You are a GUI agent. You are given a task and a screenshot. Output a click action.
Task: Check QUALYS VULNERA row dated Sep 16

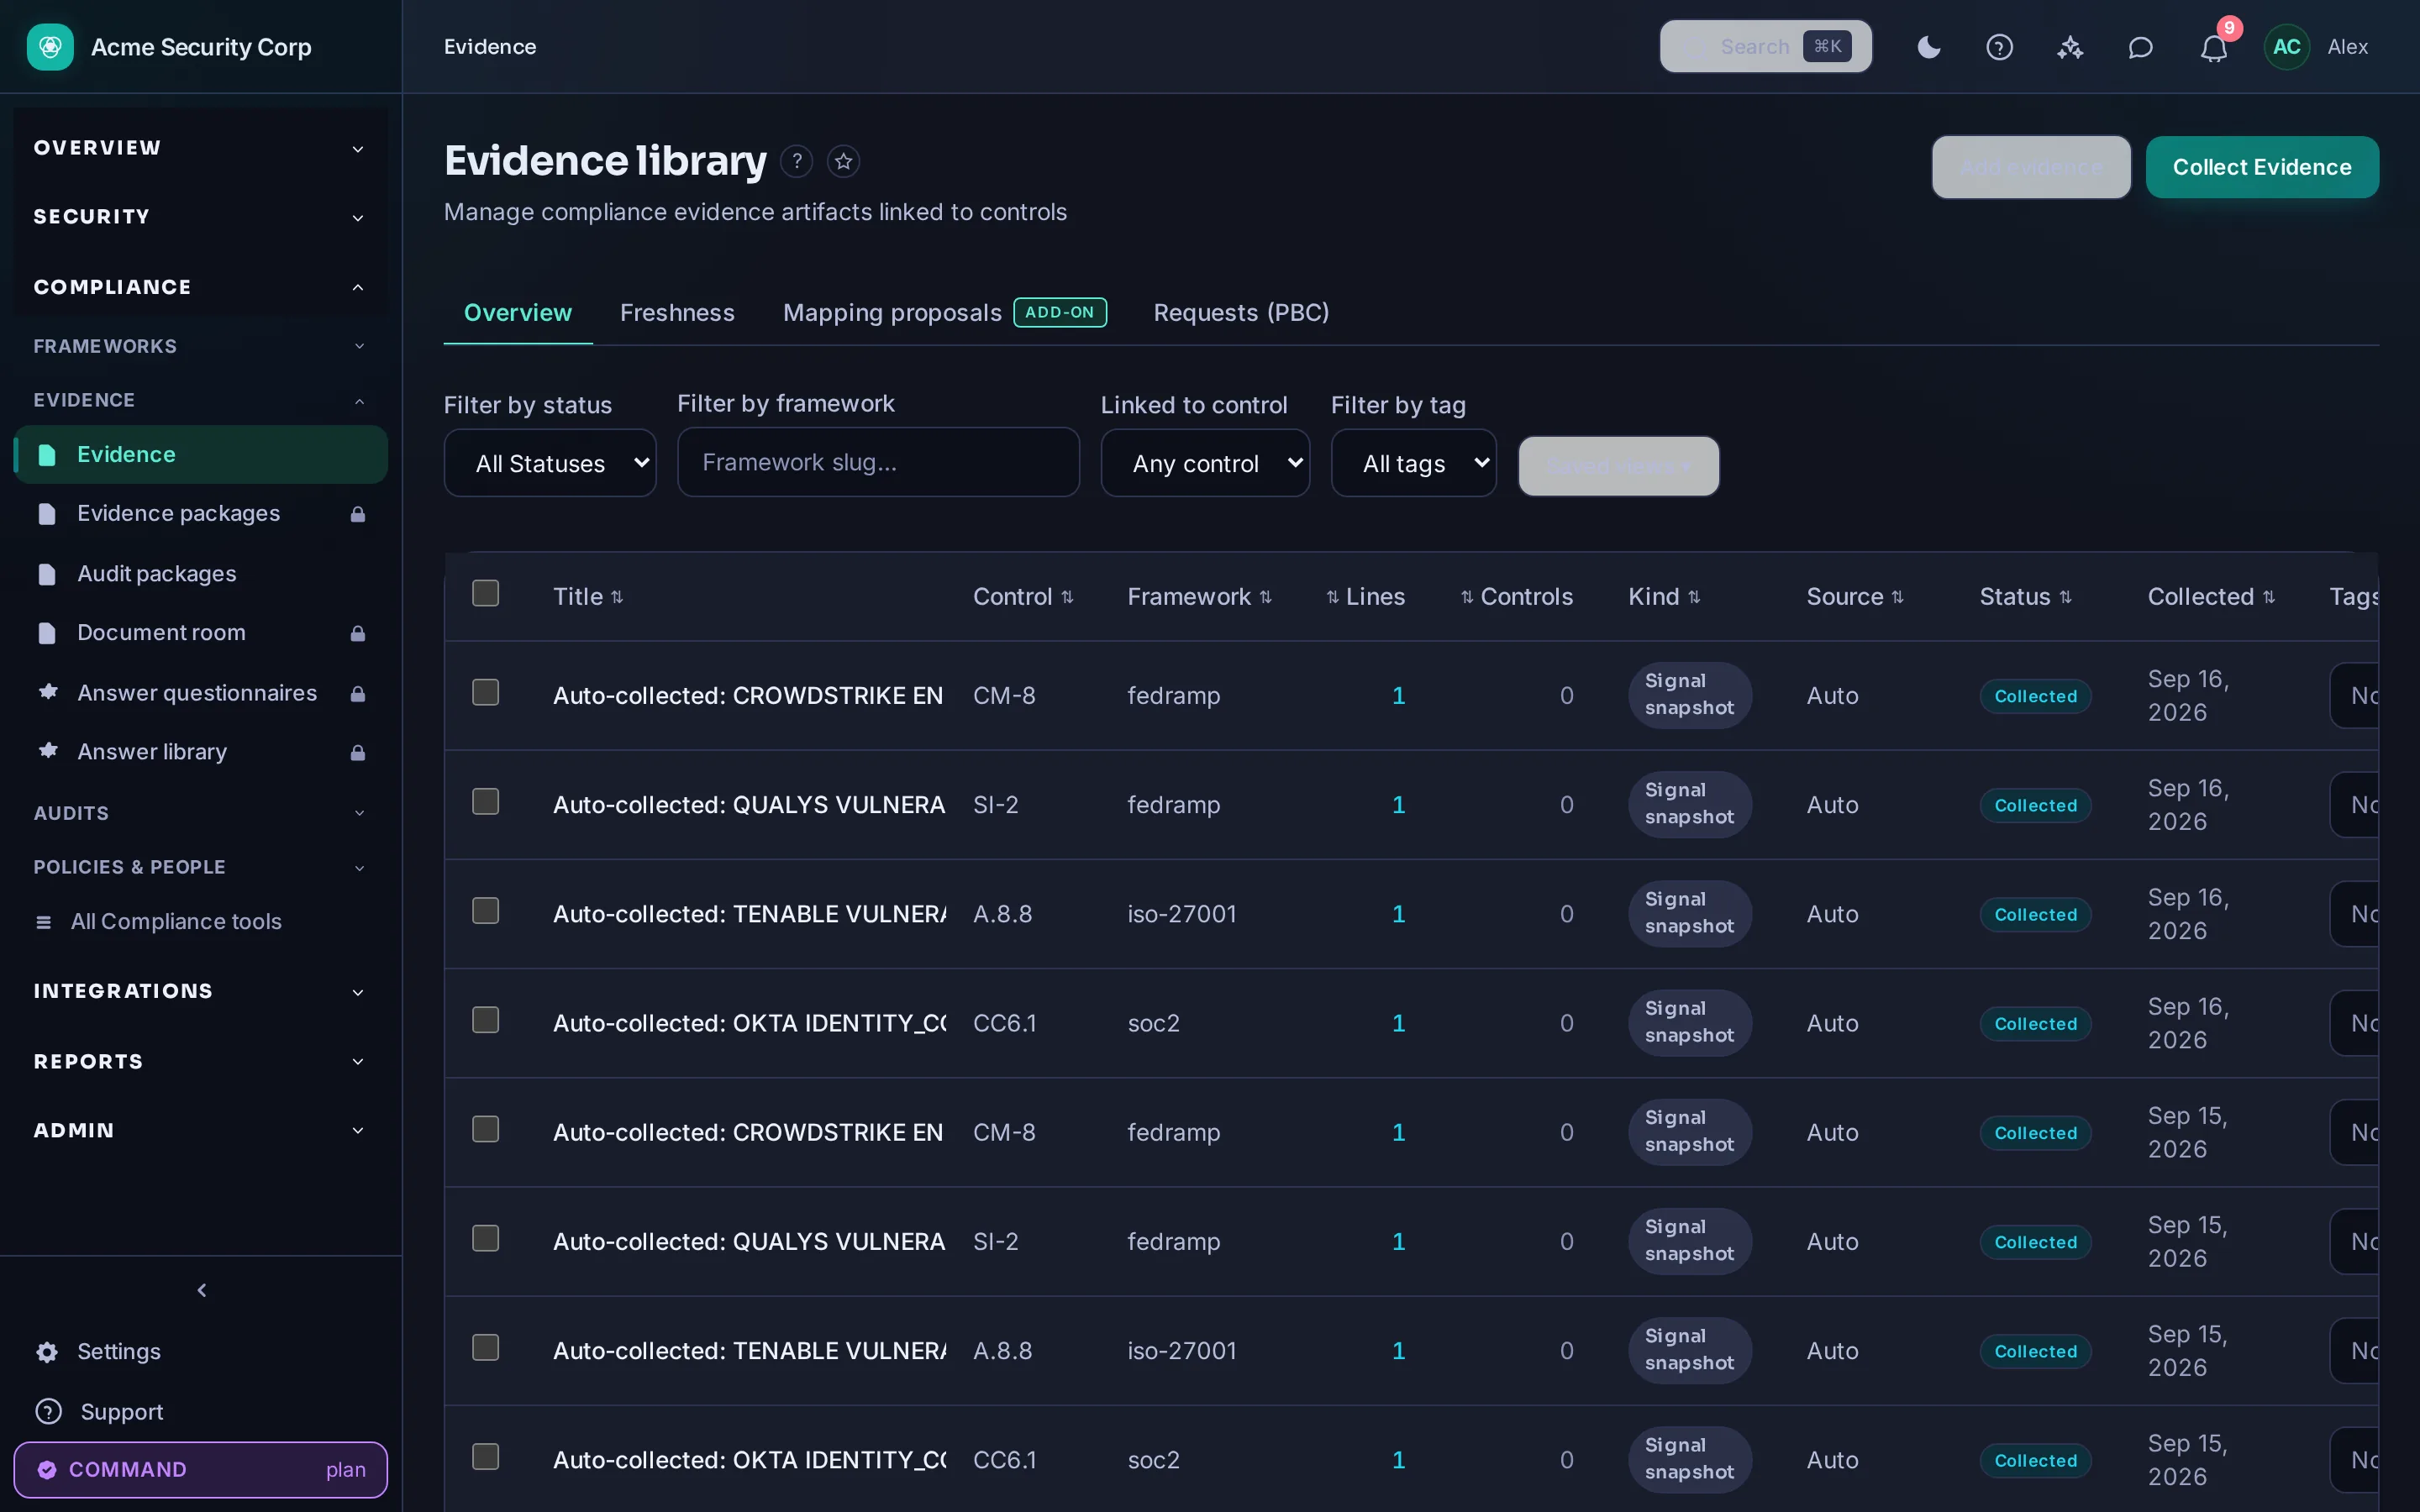point(485,802)
